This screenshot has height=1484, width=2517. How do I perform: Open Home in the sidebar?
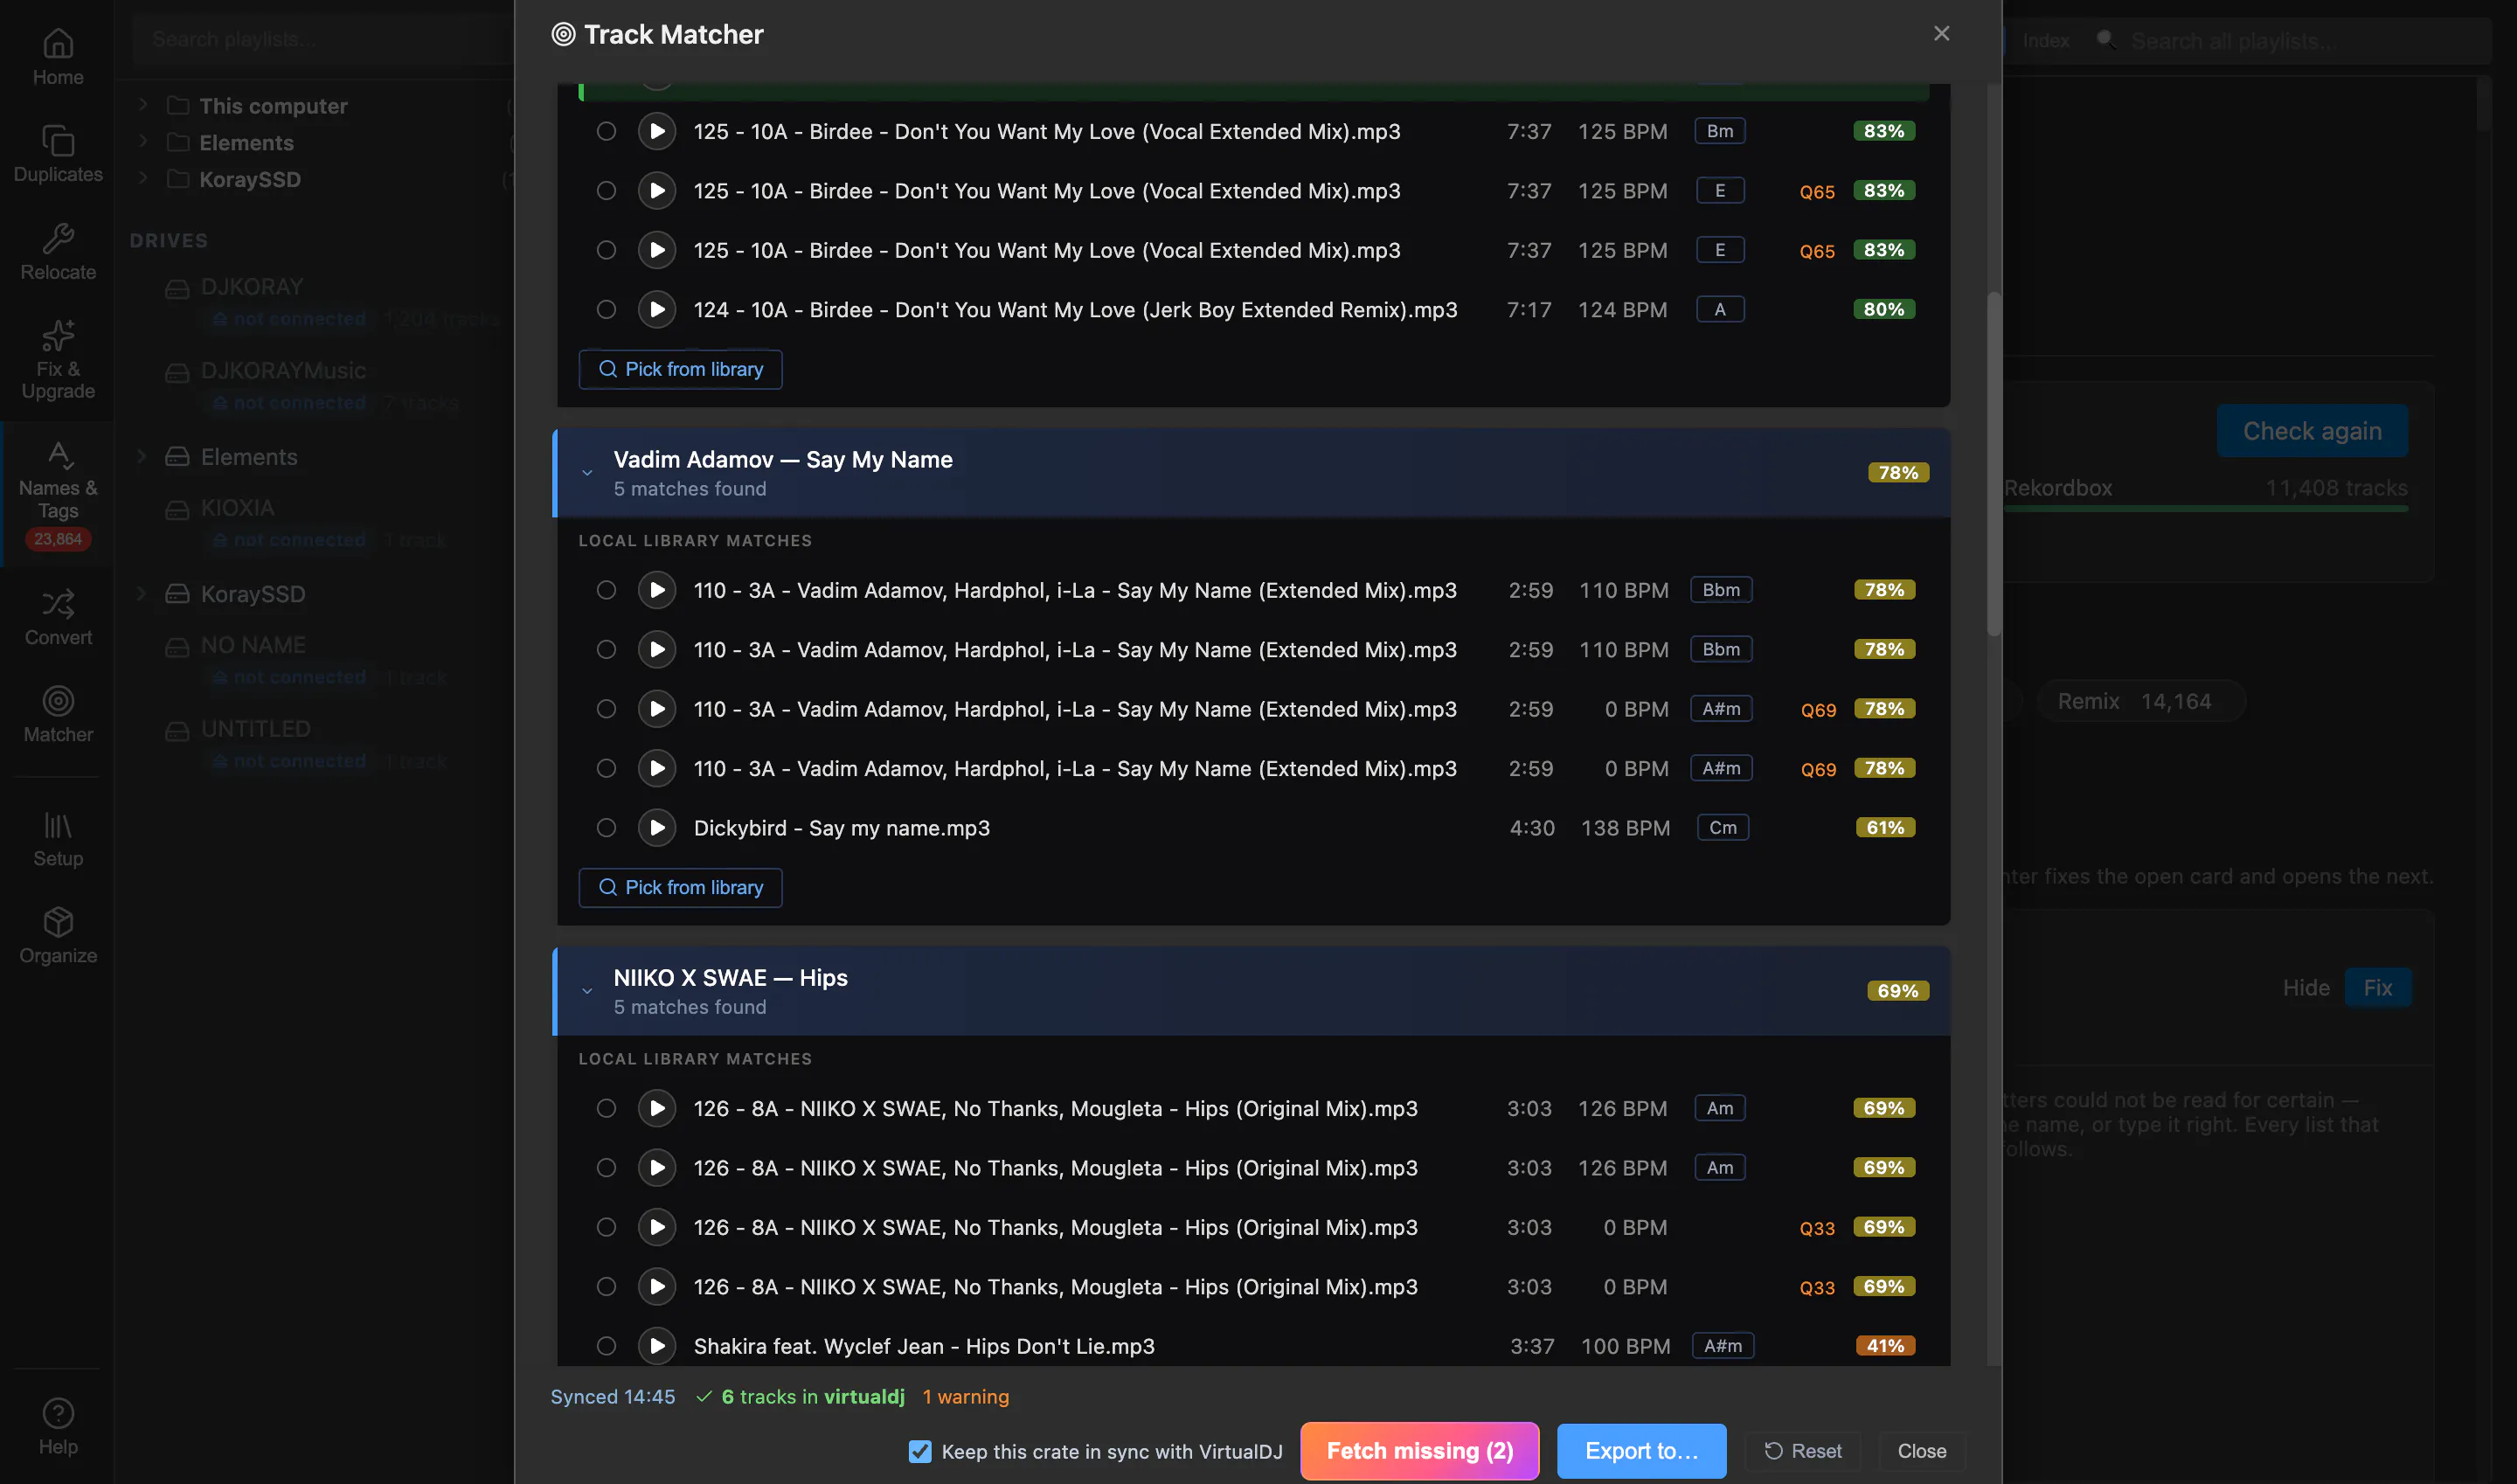tap(58, 57)
